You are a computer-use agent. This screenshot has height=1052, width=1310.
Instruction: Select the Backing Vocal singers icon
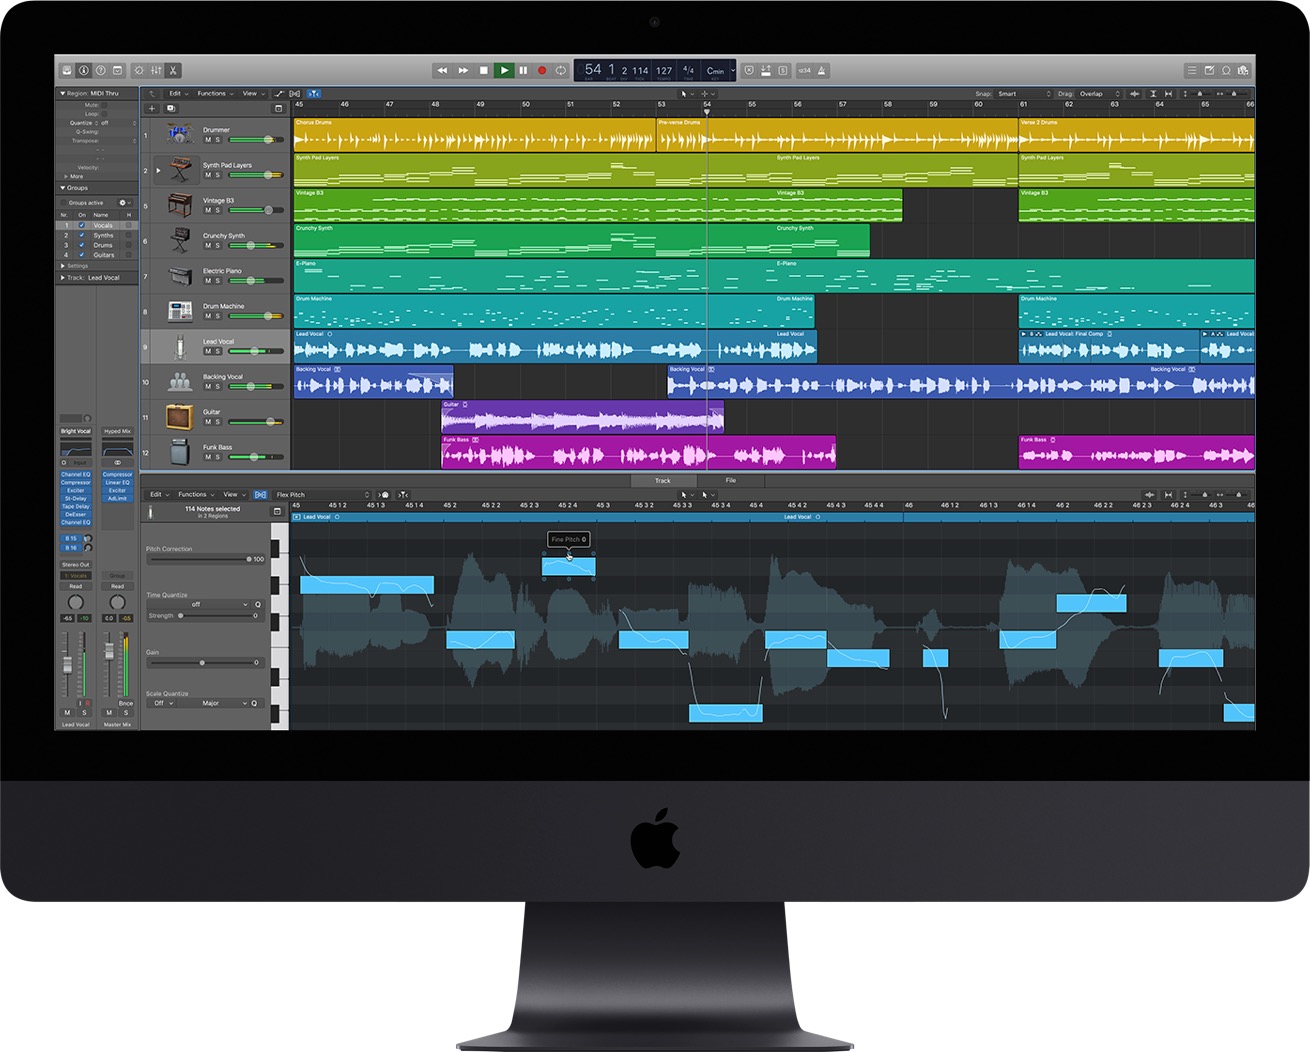(180, 381)
